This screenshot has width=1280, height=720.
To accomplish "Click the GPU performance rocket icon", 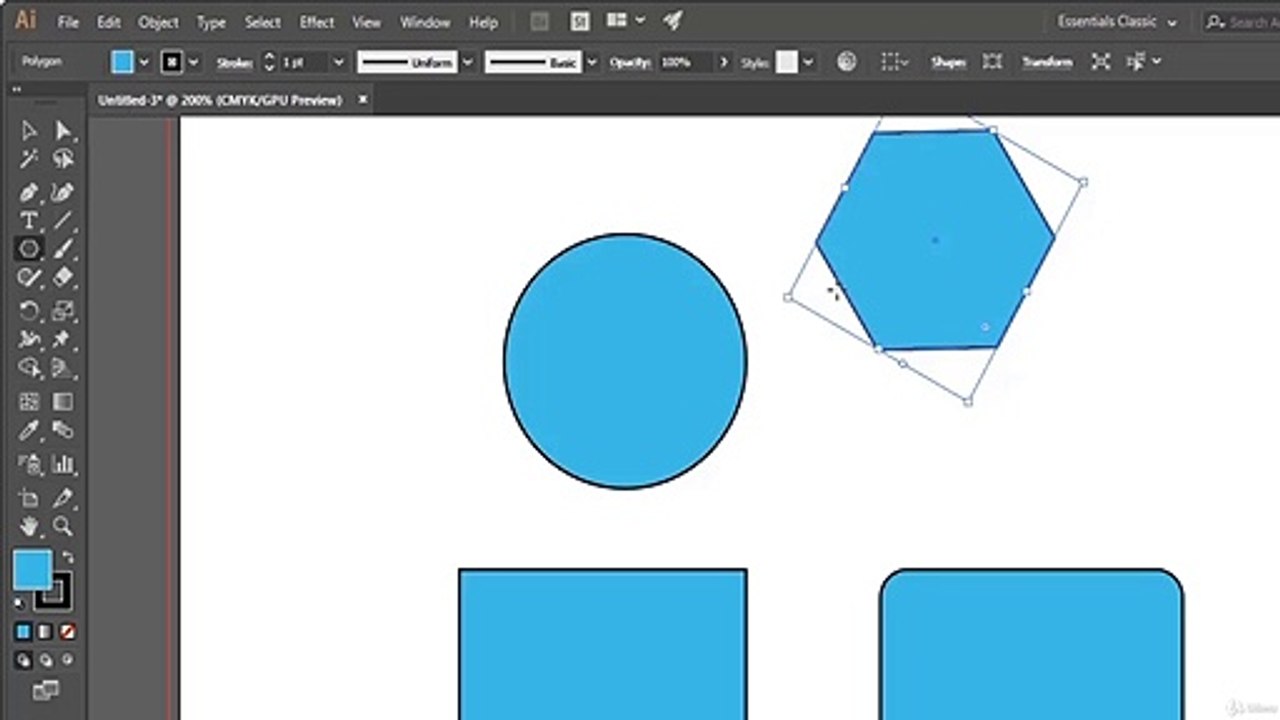I will coord(674,21).
